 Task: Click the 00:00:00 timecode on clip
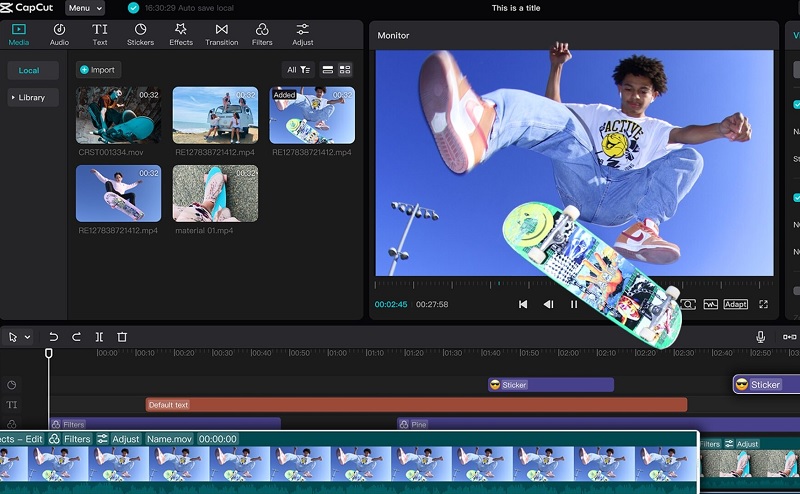(218, 439)
